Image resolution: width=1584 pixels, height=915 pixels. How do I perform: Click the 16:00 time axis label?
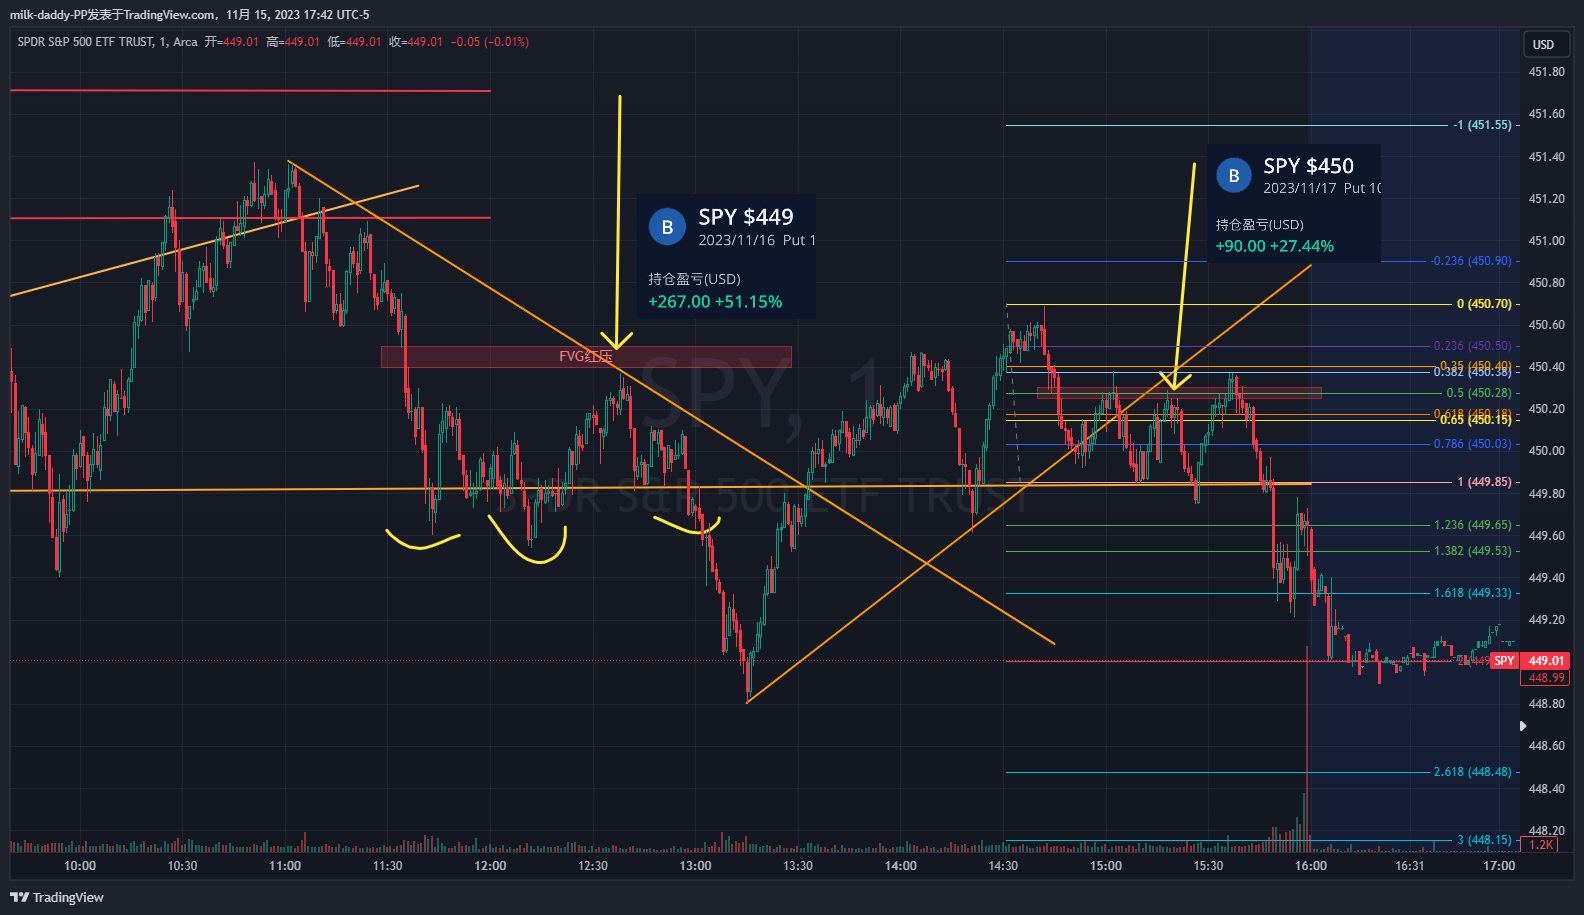(x=1310, y=866)
